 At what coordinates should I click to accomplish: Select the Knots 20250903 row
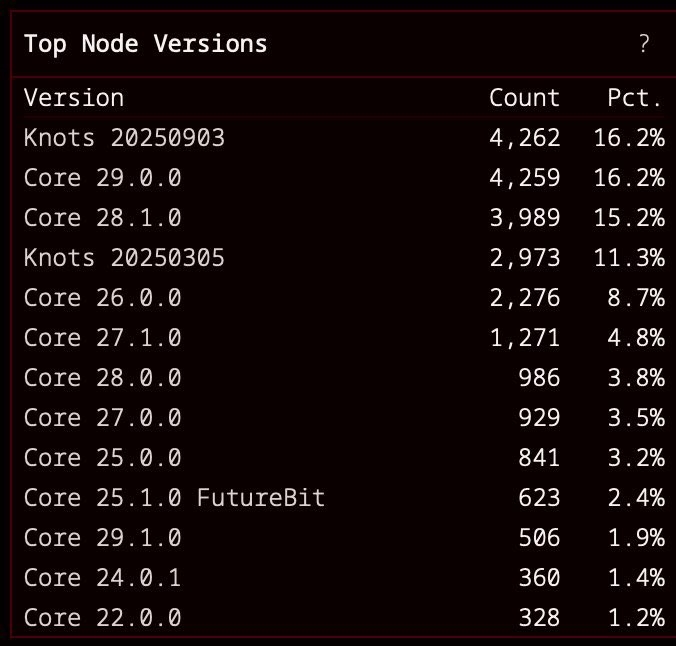click(124, 138)
